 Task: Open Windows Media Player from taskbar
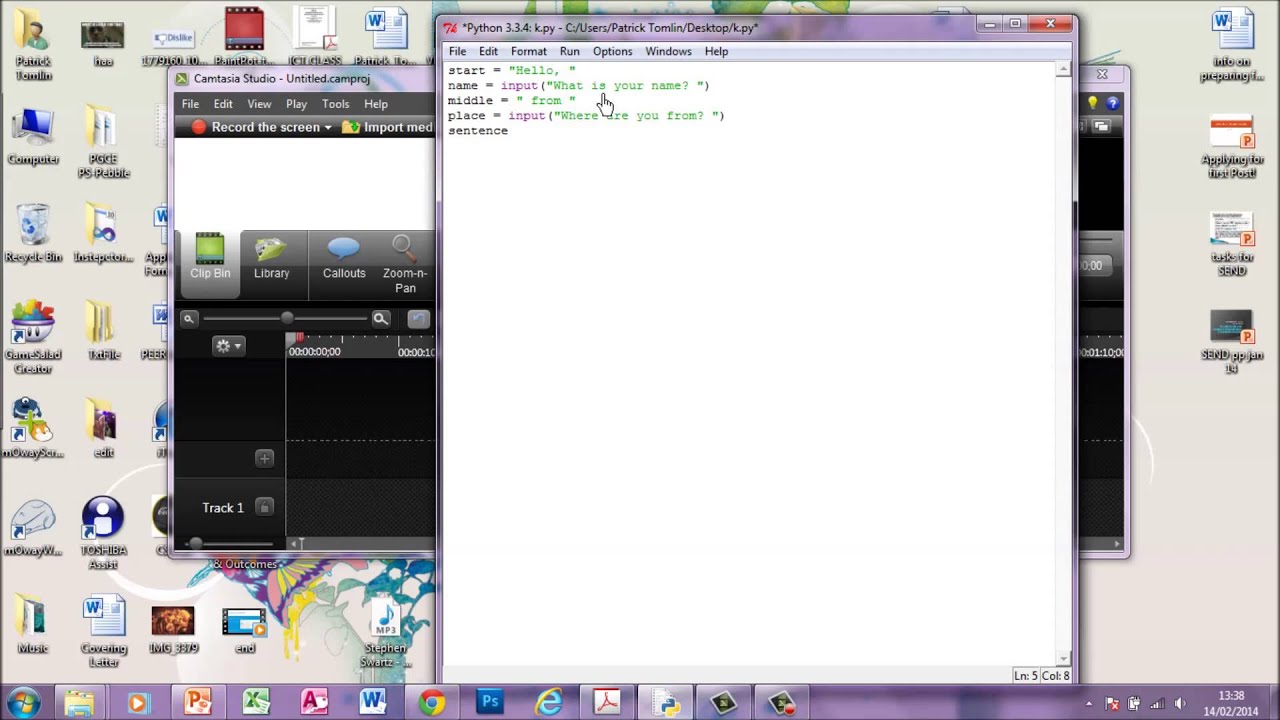[138, 702]
